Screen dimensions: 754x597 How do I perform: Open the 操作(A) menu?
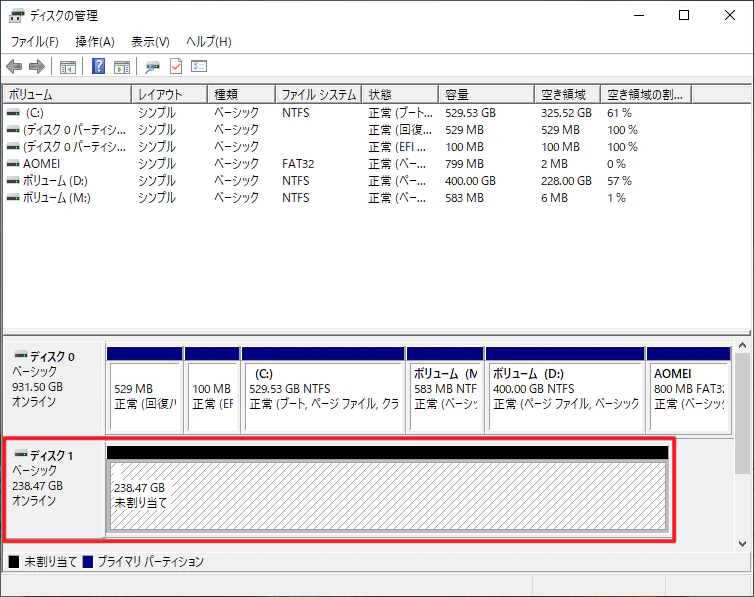coord(95,42)
